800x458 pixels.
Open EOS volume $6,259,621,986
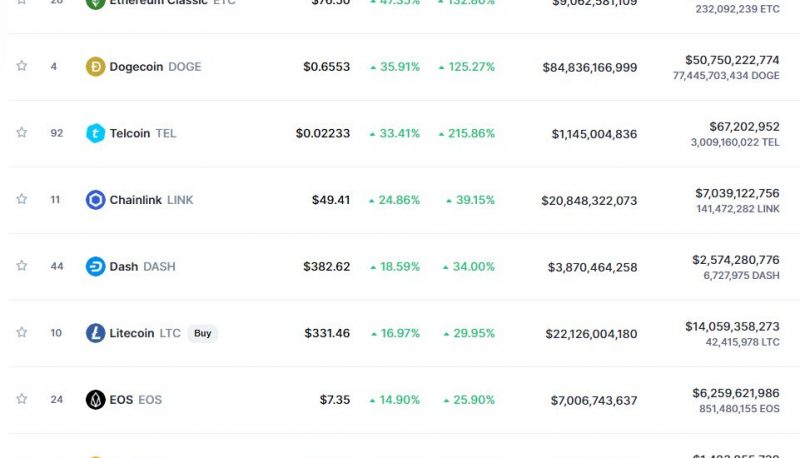point(736,393)
